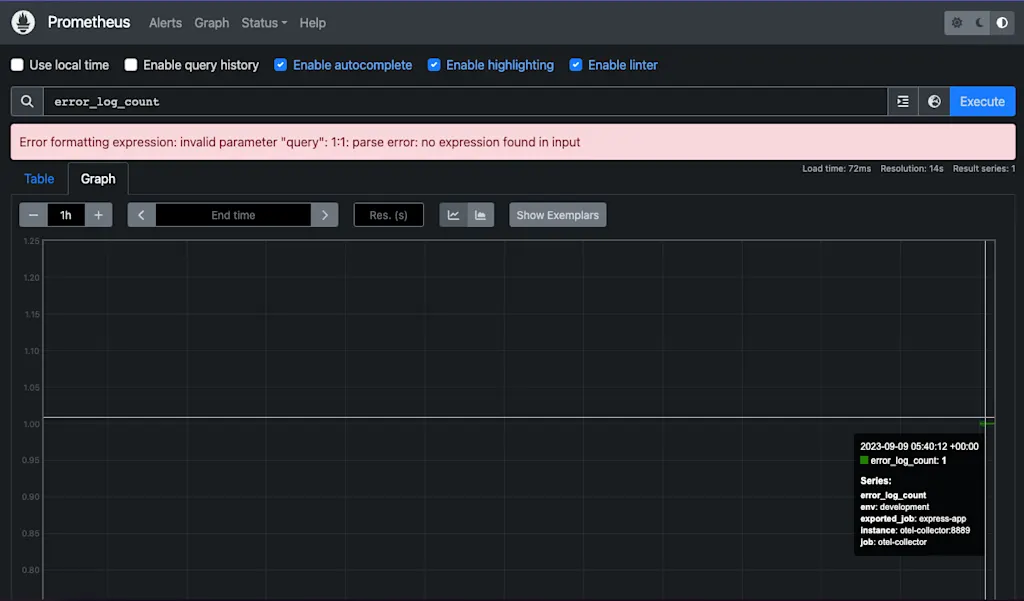Click the 1.25 y-axis label
Image resolution: width=1024 pixels, height=601 pixels.
click(31, 241)
